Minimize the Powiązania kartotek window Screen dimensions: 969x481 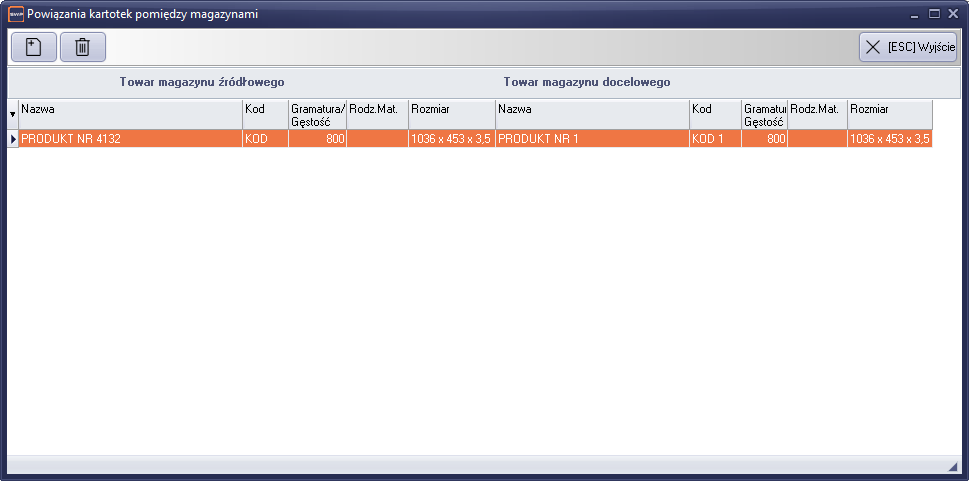(915, 14)
